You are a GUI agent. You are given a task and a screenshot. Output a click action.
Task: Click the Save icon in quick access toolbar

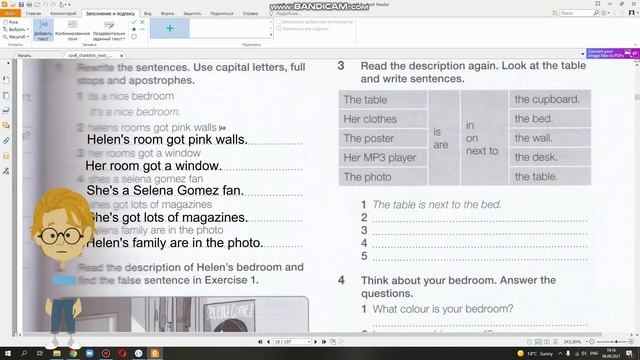[21, 4]
